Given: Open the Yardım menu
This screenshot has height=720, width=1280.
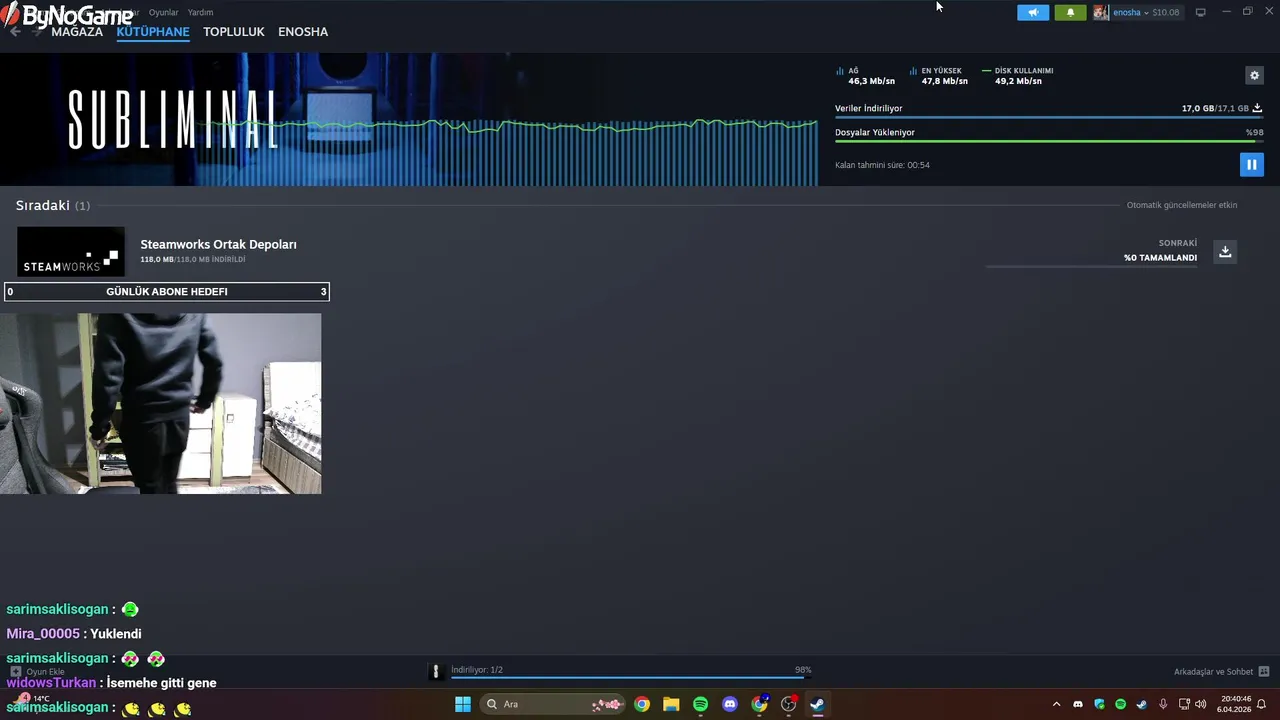Looking at the screenshot, I should pyautogui.click(x=200, y=12).
